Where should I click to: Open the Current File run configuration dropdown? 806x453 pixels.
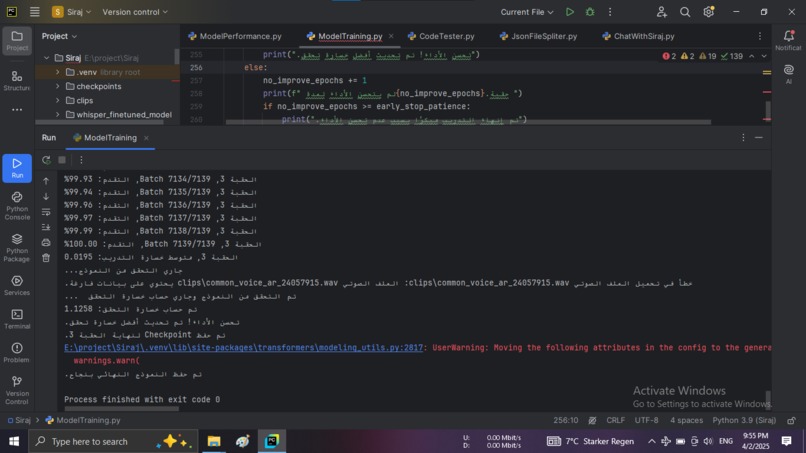[527, 12]
